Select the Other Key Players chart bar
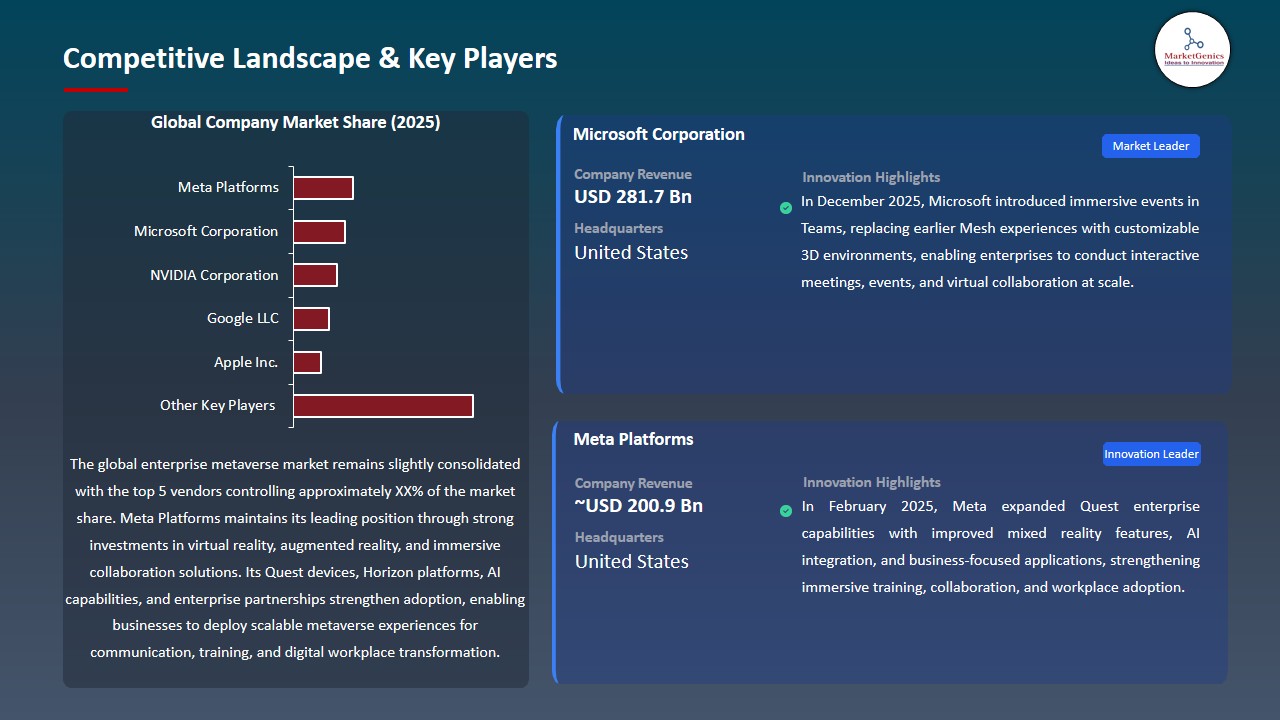Viewport: 1280px width, 720px height. point(383,406)
